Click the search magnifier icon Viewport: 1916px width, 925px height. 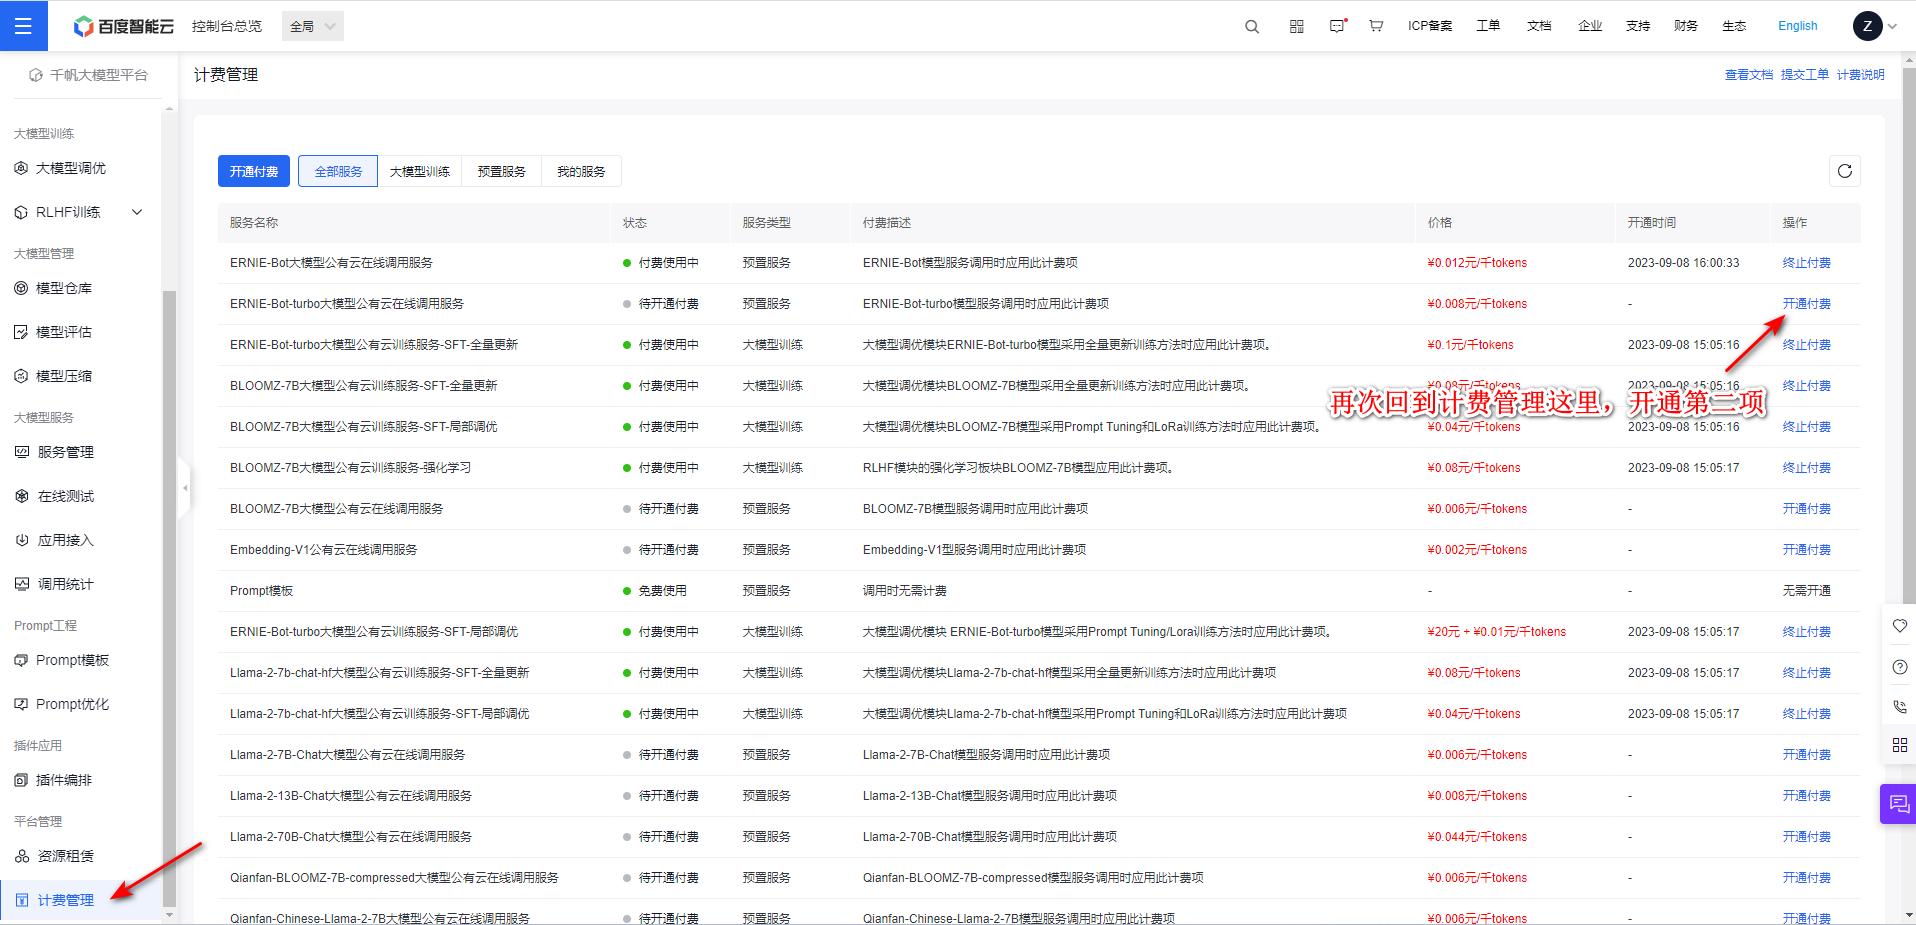[1251, 27]
